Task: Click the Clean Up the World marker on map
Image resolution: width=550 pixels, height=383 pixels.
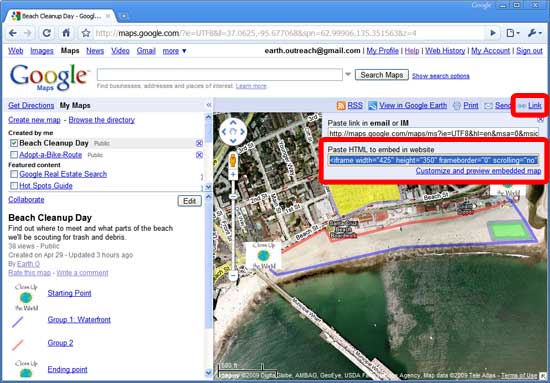Action: coord(263,255)
